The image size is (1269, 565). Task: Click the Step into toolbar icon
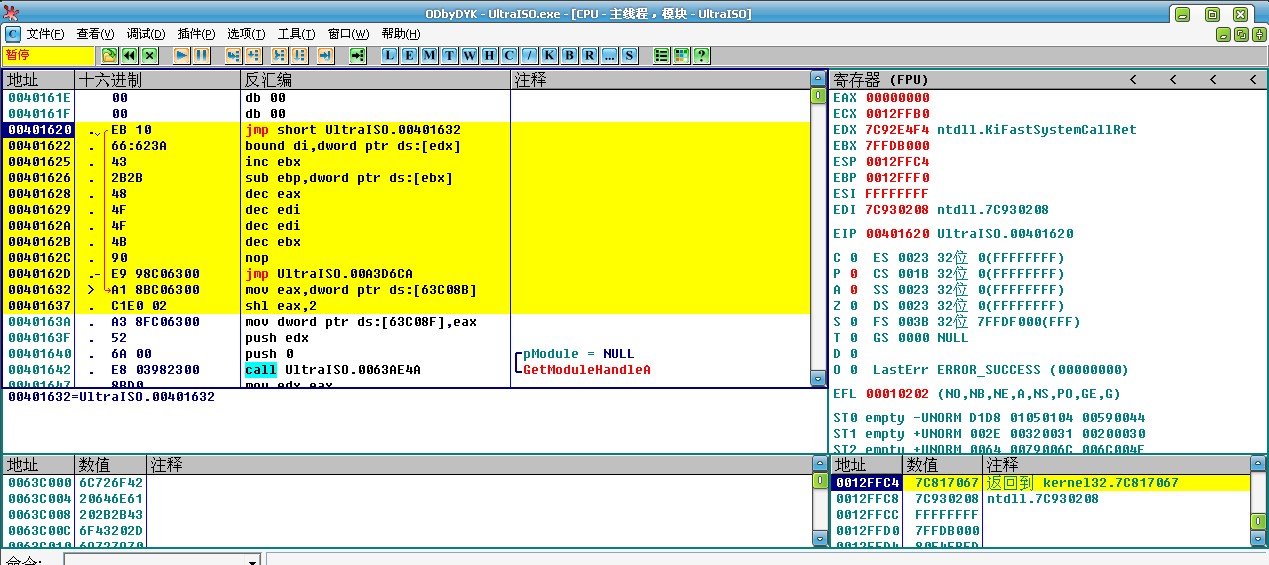233,55
